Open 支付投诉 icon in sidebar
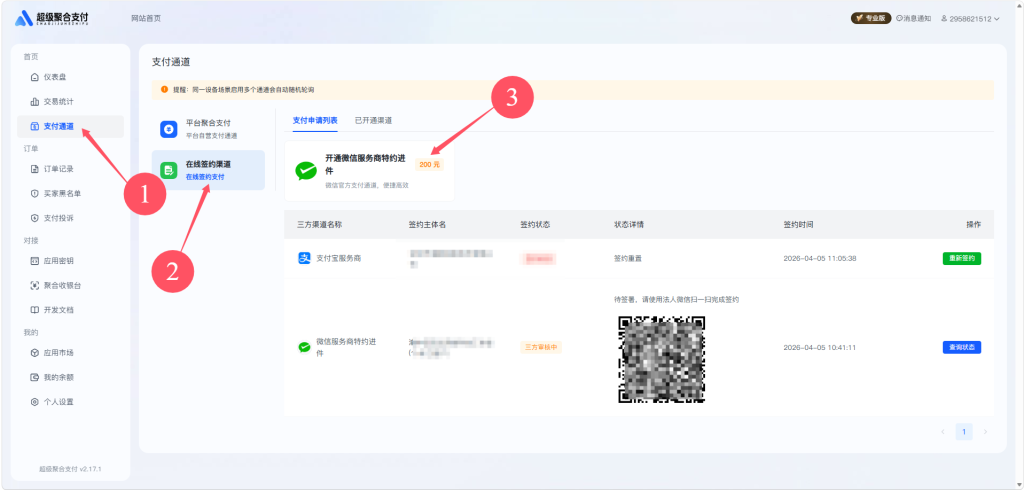Image resolution: width=1024 pixels, height=490 pixels. coord(35,218)
